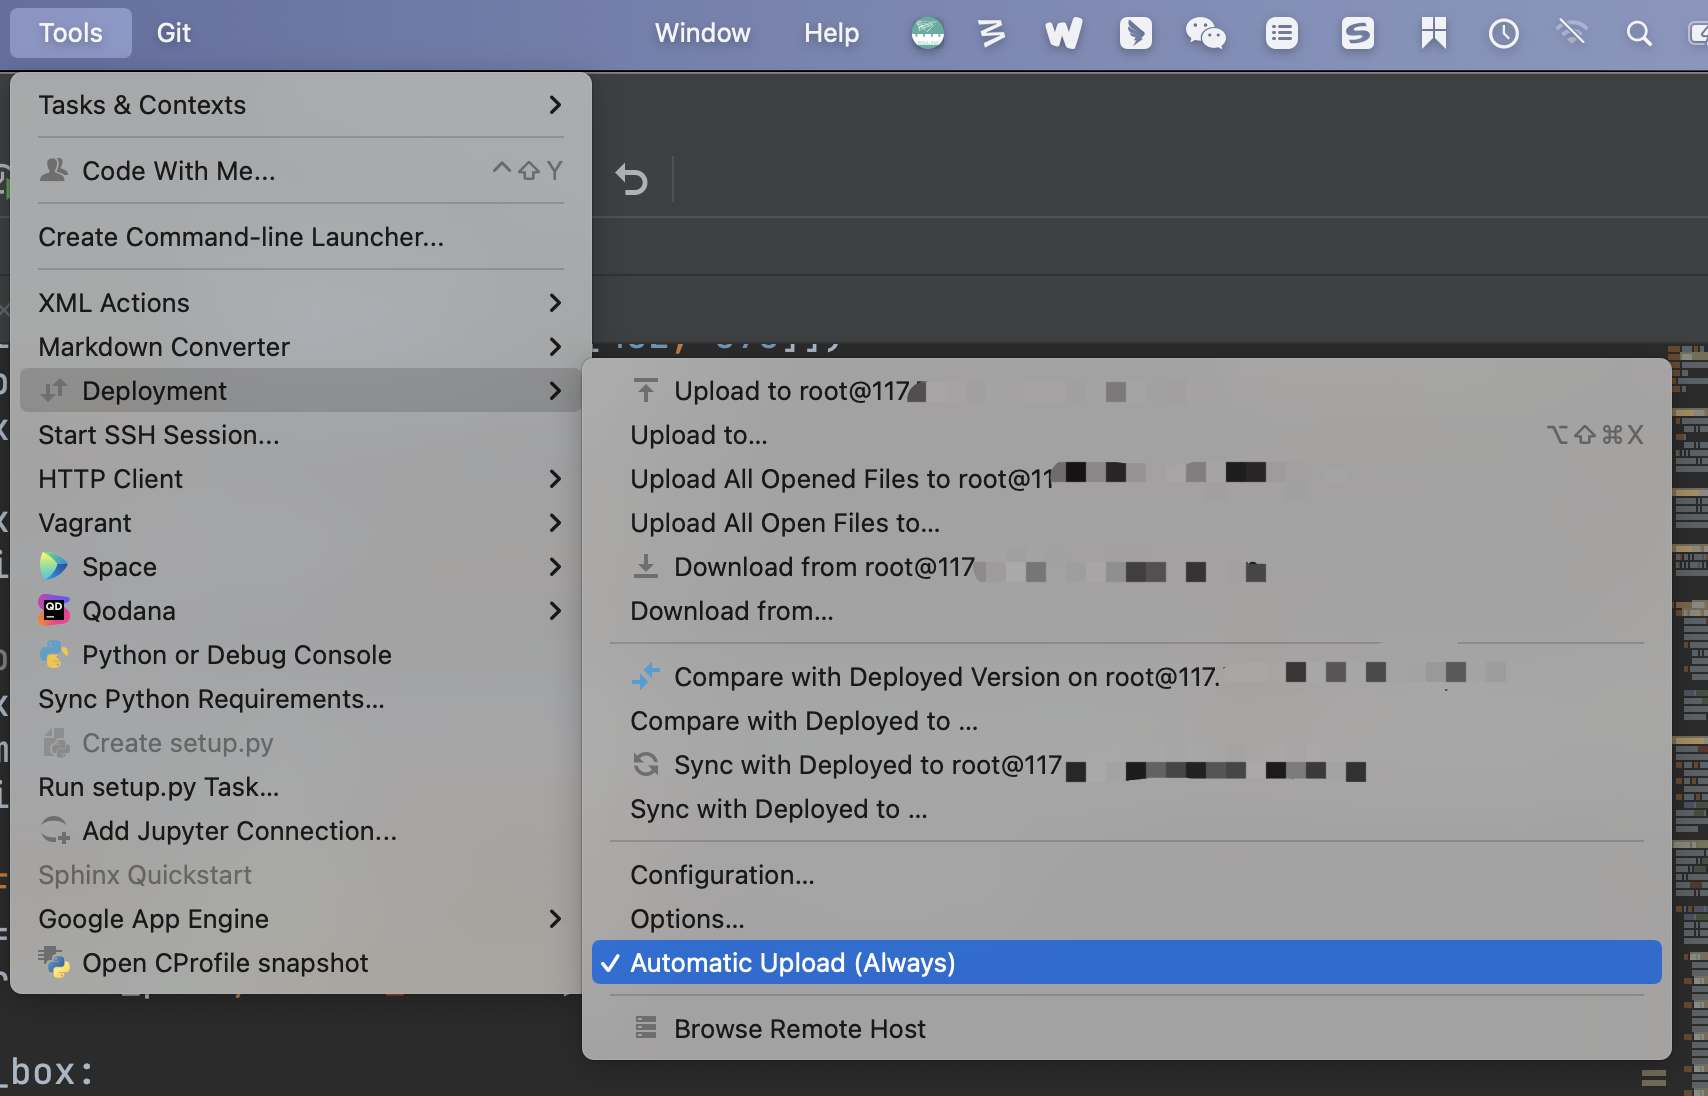Image resolution: width=1708 pixels, height=1096 pixels.
Task: Click the greyed-out Create setup.py icon
Action: click(55, 743)
